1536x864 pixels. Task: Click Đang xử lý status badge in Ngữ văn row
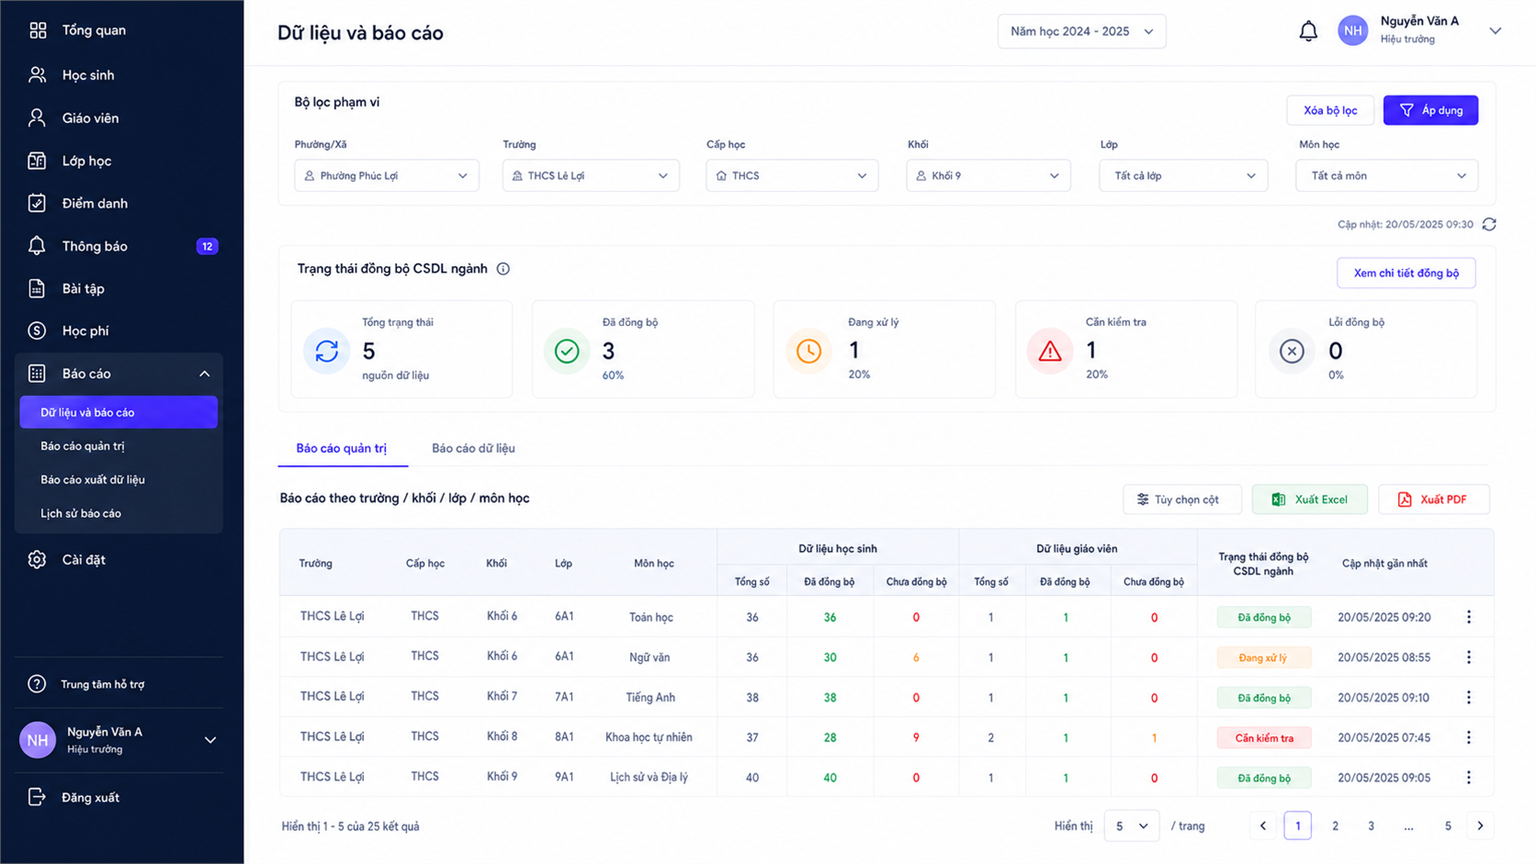coord(1263,657)
